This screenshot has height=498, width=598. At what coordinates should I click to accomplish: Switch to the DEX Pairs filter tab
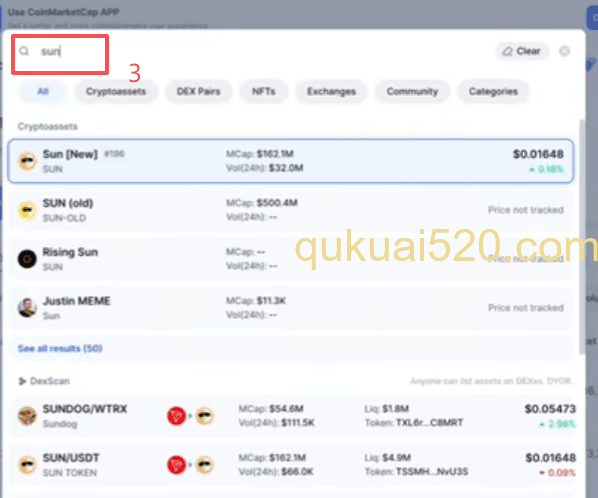click(x=198, y=92)
